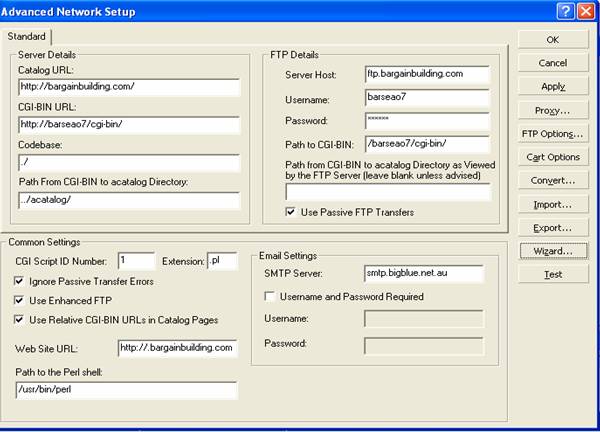
Task: Open the question mark help button in the title bar
Action: click(x=565, y=11)
